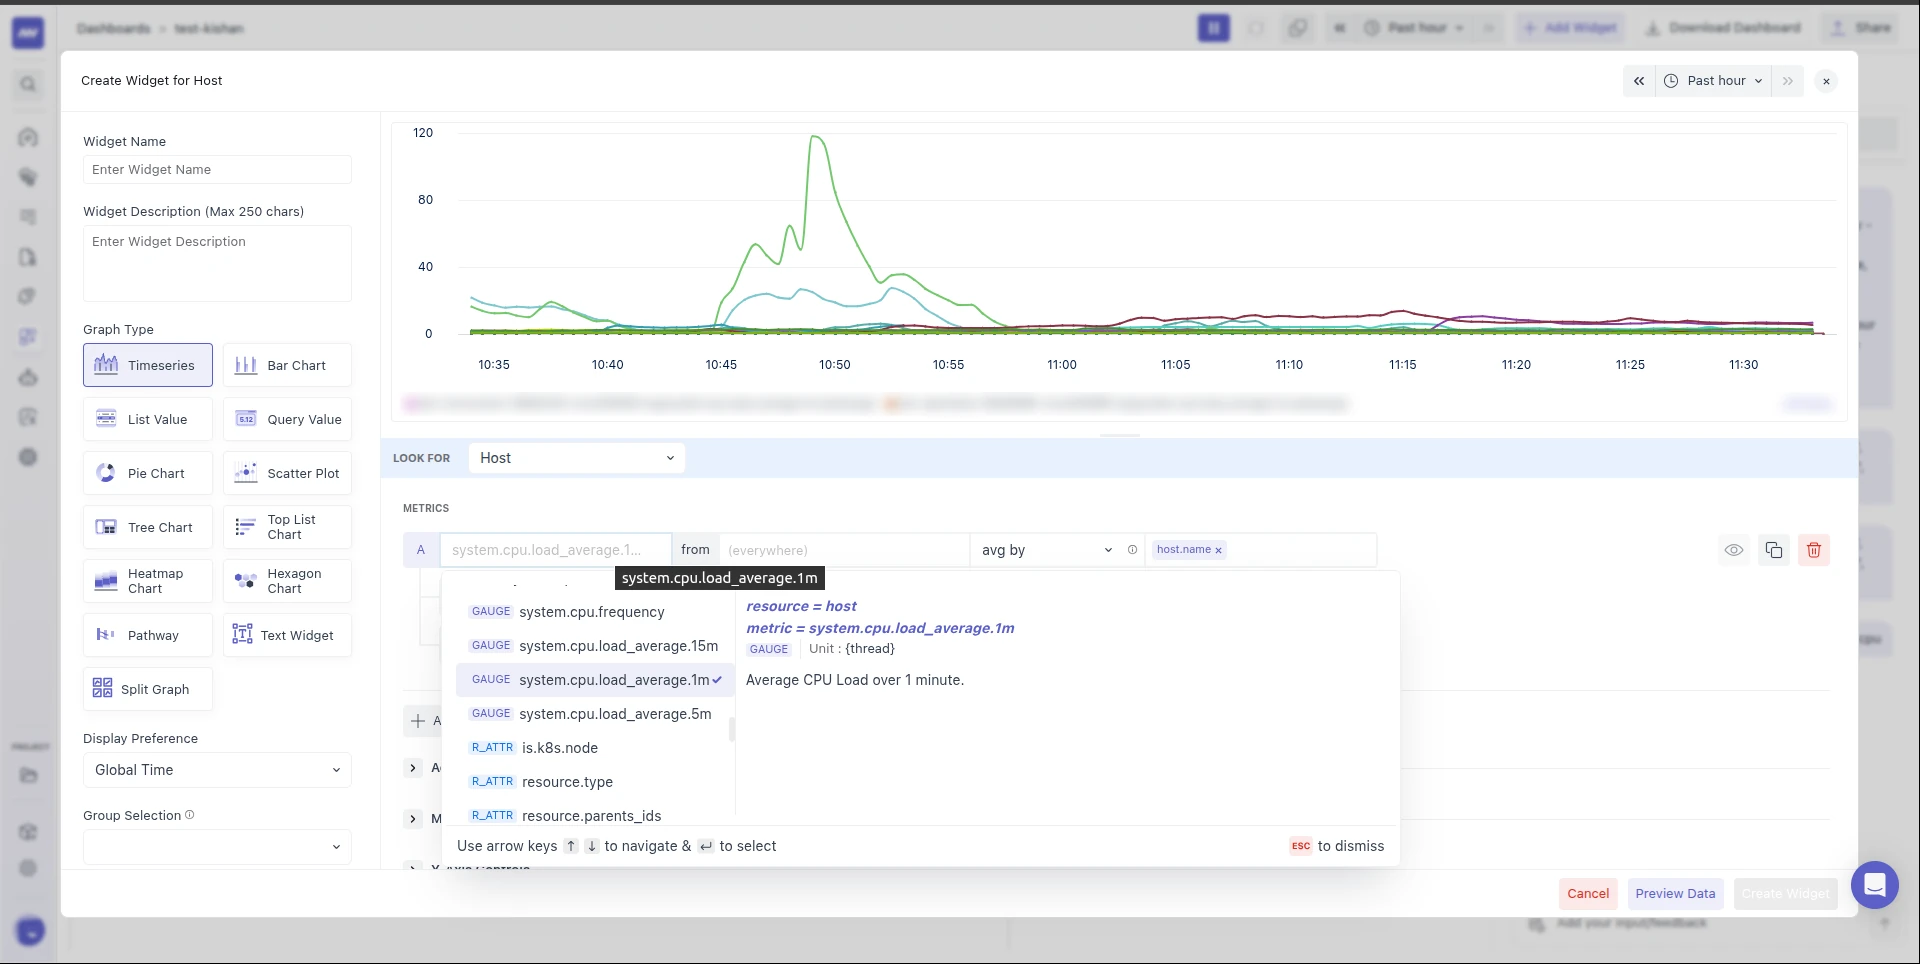This screenshot has width=1920, height=964.
Task: Click the Create Widget button
Action: [1785, 894]
